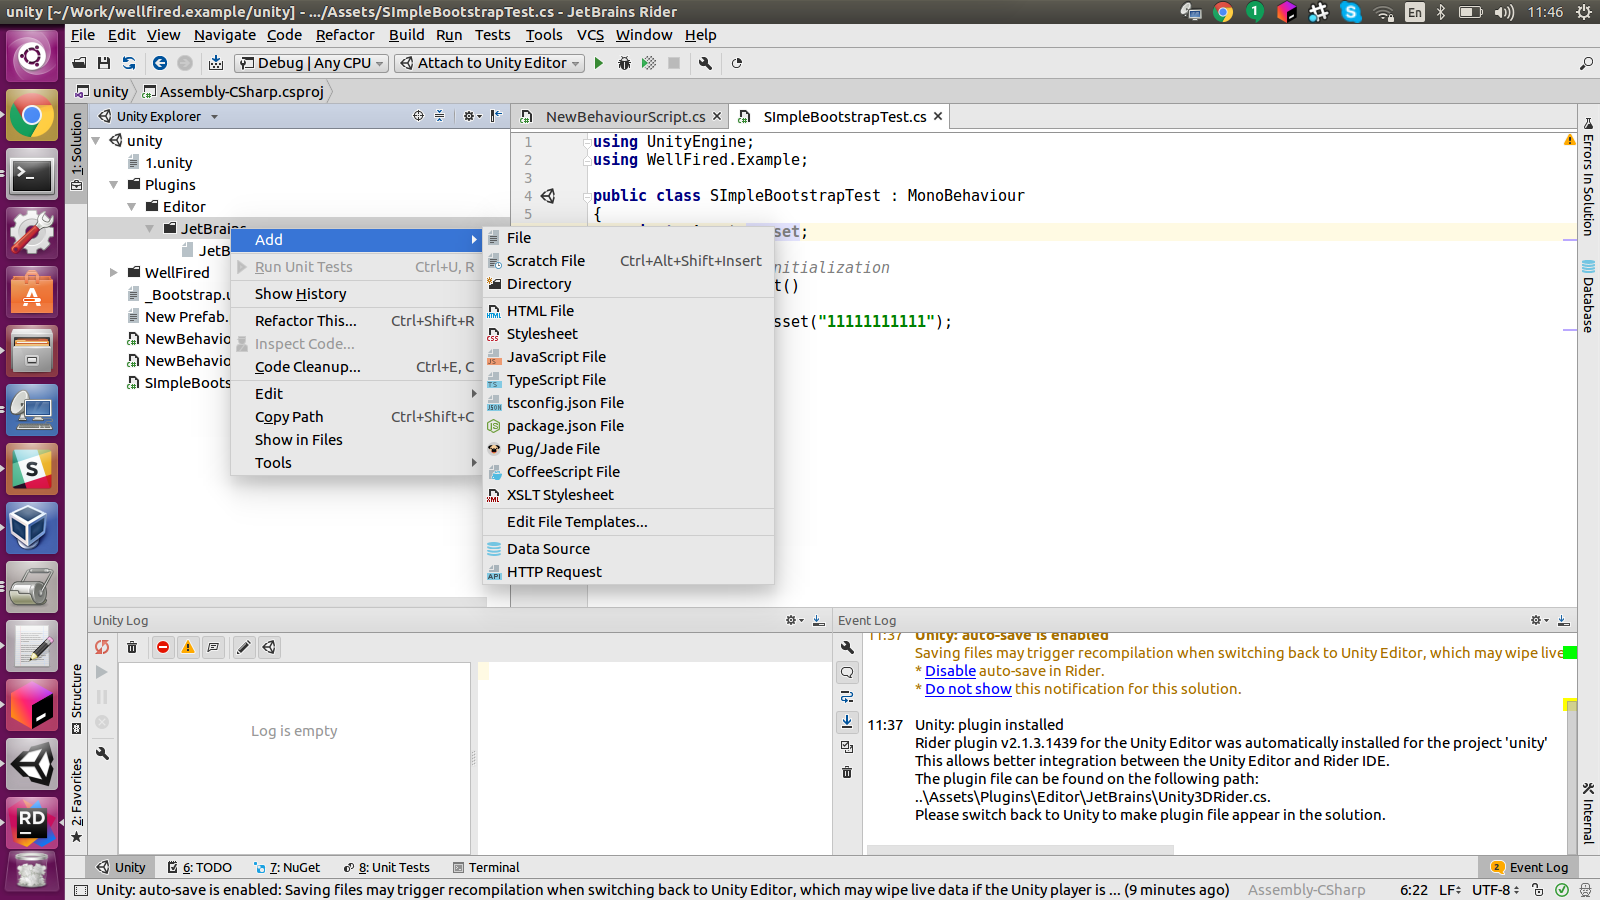This screenshot has width=1600, height=900.
Task: Open Google Chrome from the Ubuntu dock
Action: point(32,117)
